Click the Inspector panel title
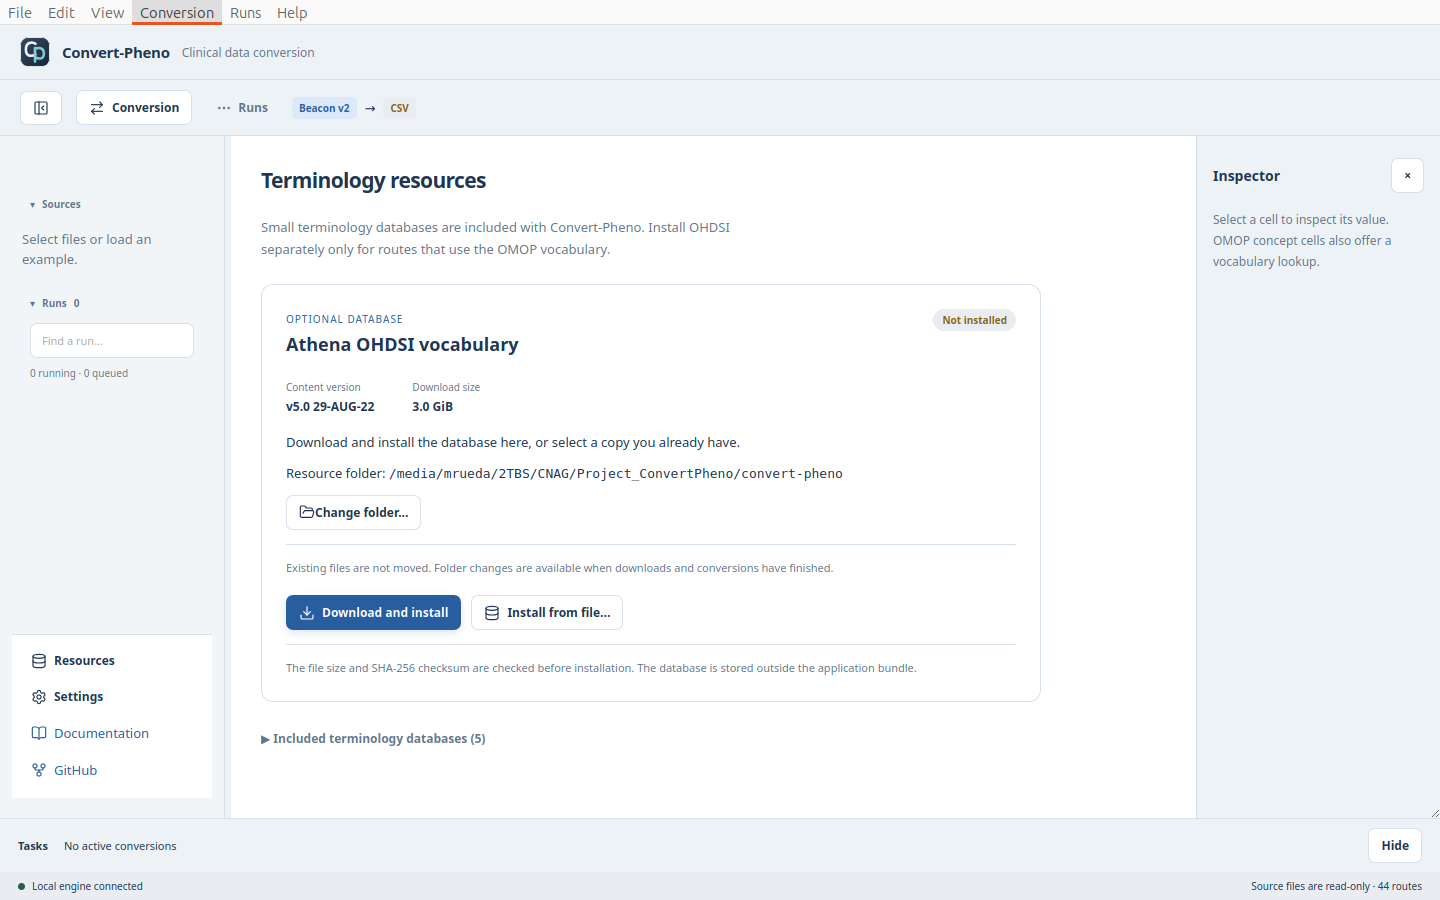The height and width of the screenshot is (900, 1440). click(1246, 176)
